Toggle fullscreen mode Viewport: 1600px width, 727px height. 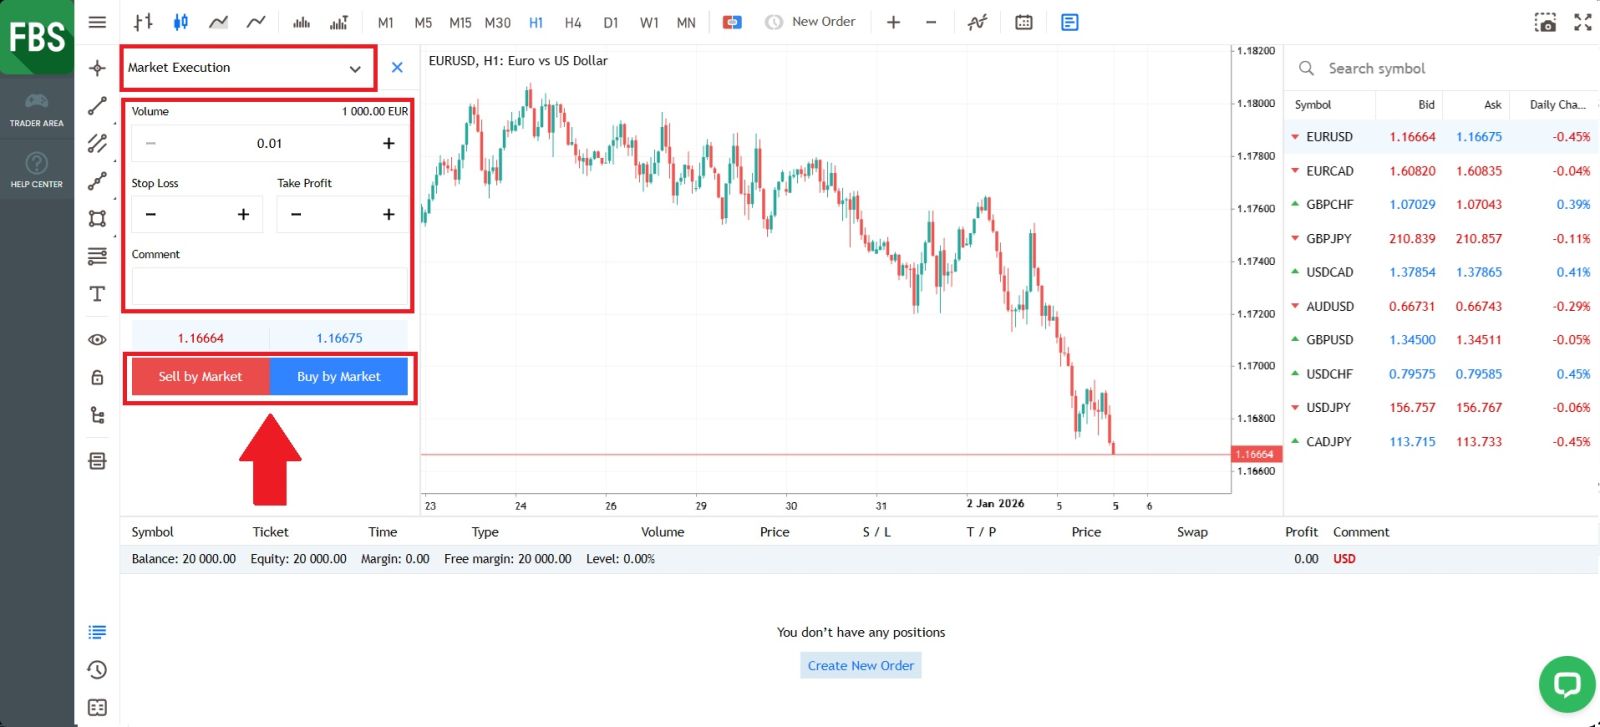(x=1583, y=22)
